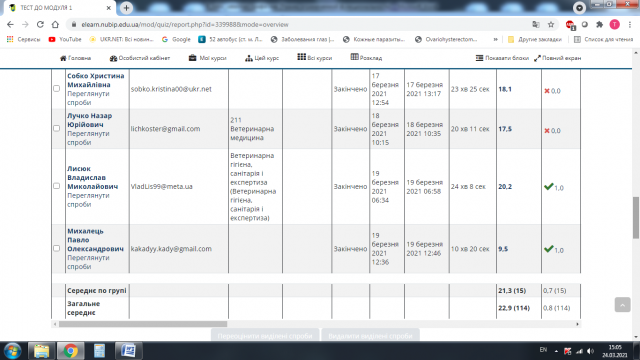Bookmark this page with star icon
640x360 pixels.
(551, 24)
